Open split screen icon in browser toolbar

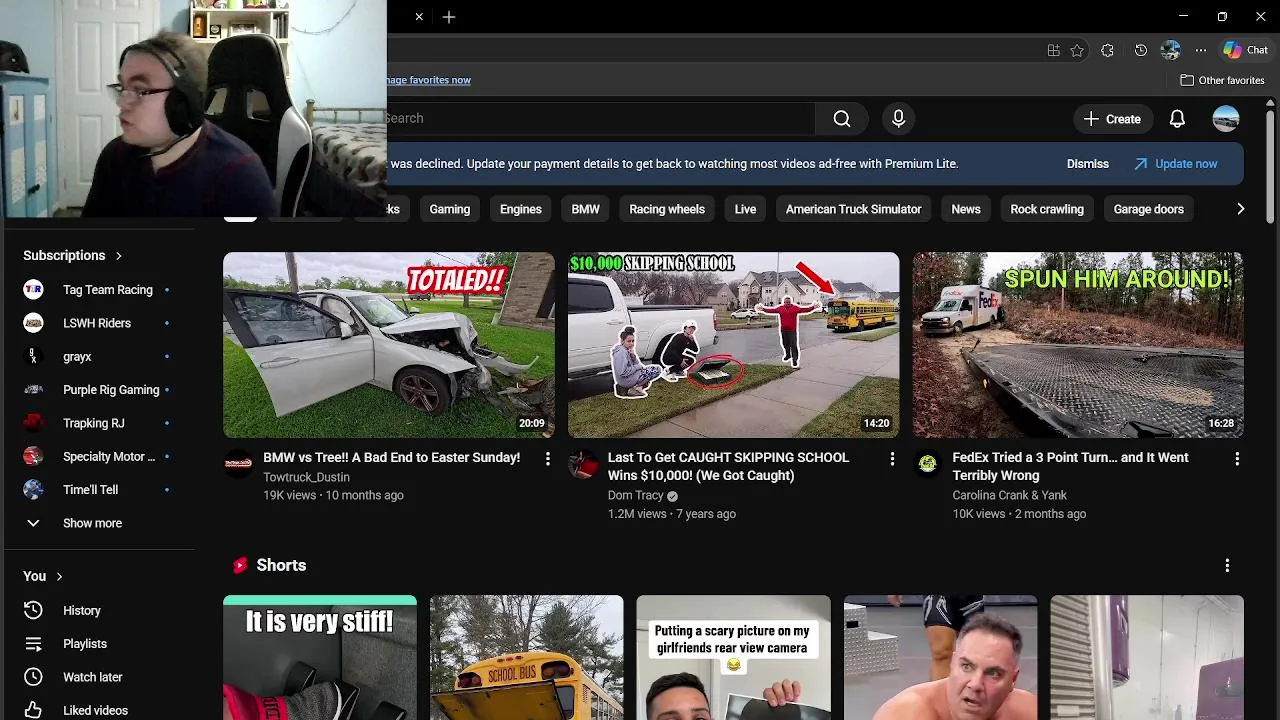click(x=1053, y=50)
